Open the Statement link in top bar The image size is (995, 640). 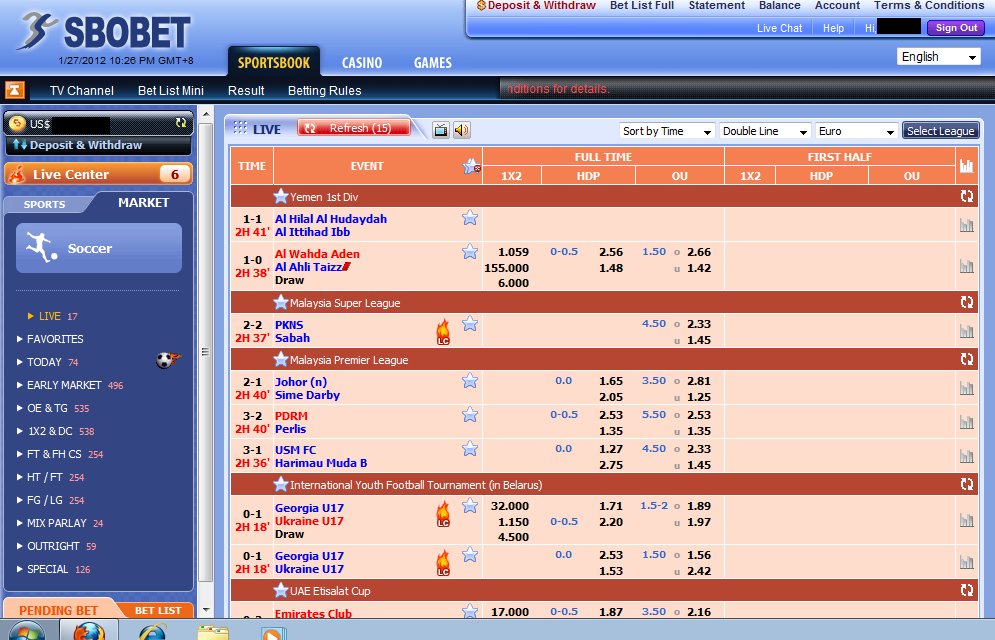tap(716, 6)
